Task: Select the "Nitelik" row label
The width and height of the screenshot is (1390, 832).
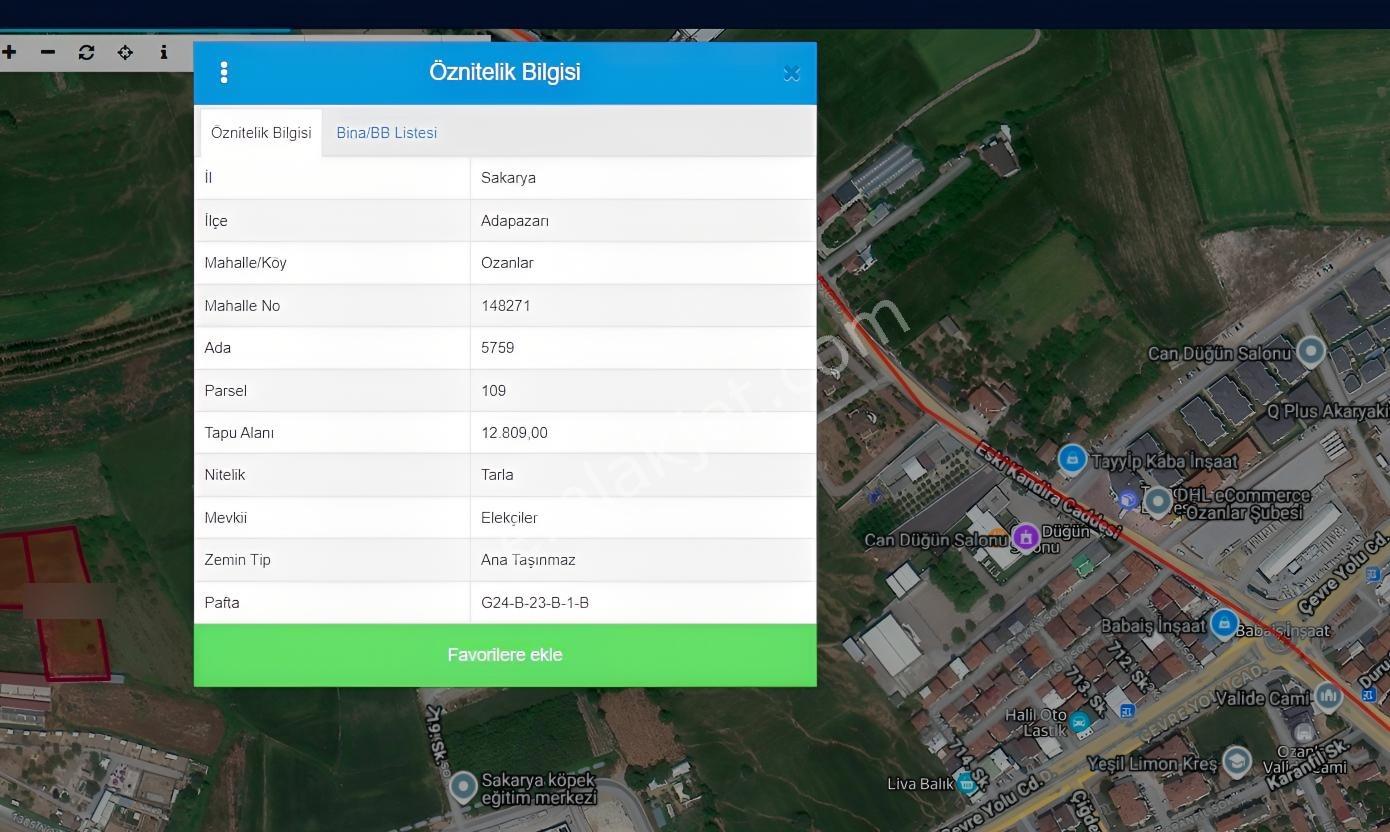Action: (225, 475)
